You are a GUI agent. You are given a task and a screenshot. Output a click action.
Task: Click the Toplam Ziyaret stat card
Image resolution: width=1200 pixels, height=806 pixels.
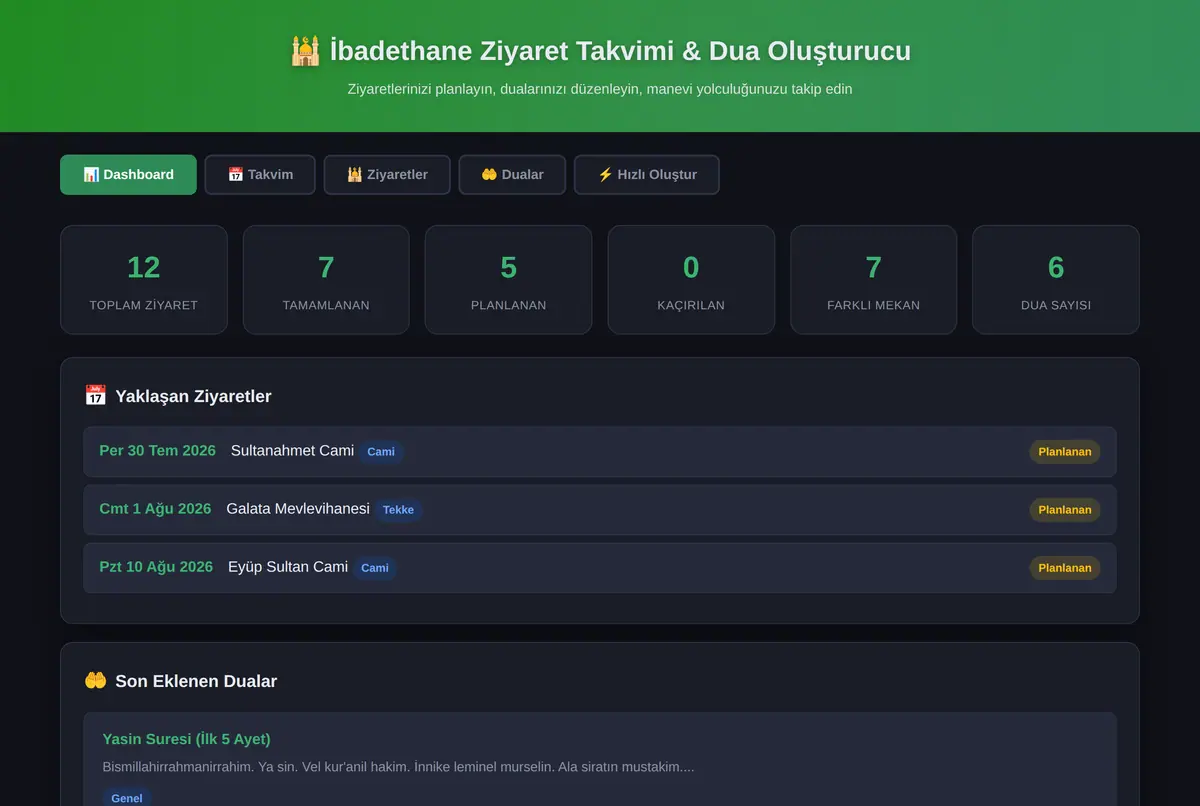[144, 280]
